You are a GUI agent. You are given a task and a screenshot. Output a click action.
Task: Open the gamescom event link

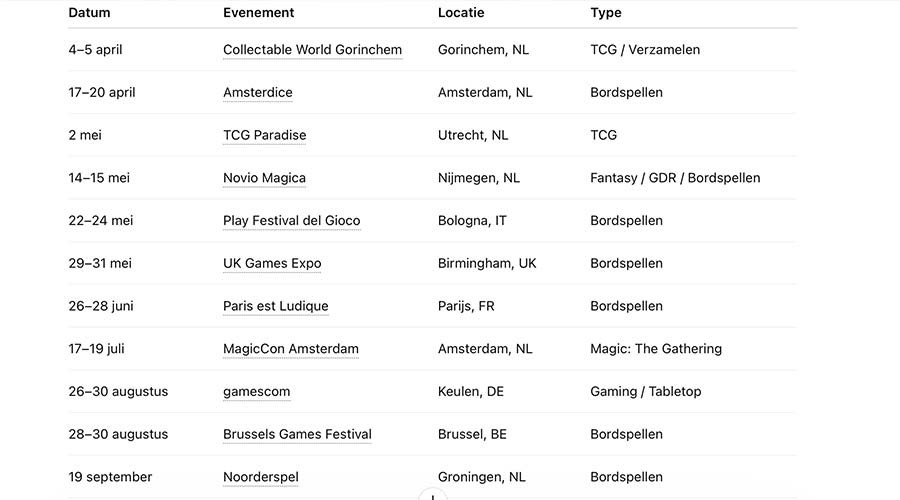256,392
